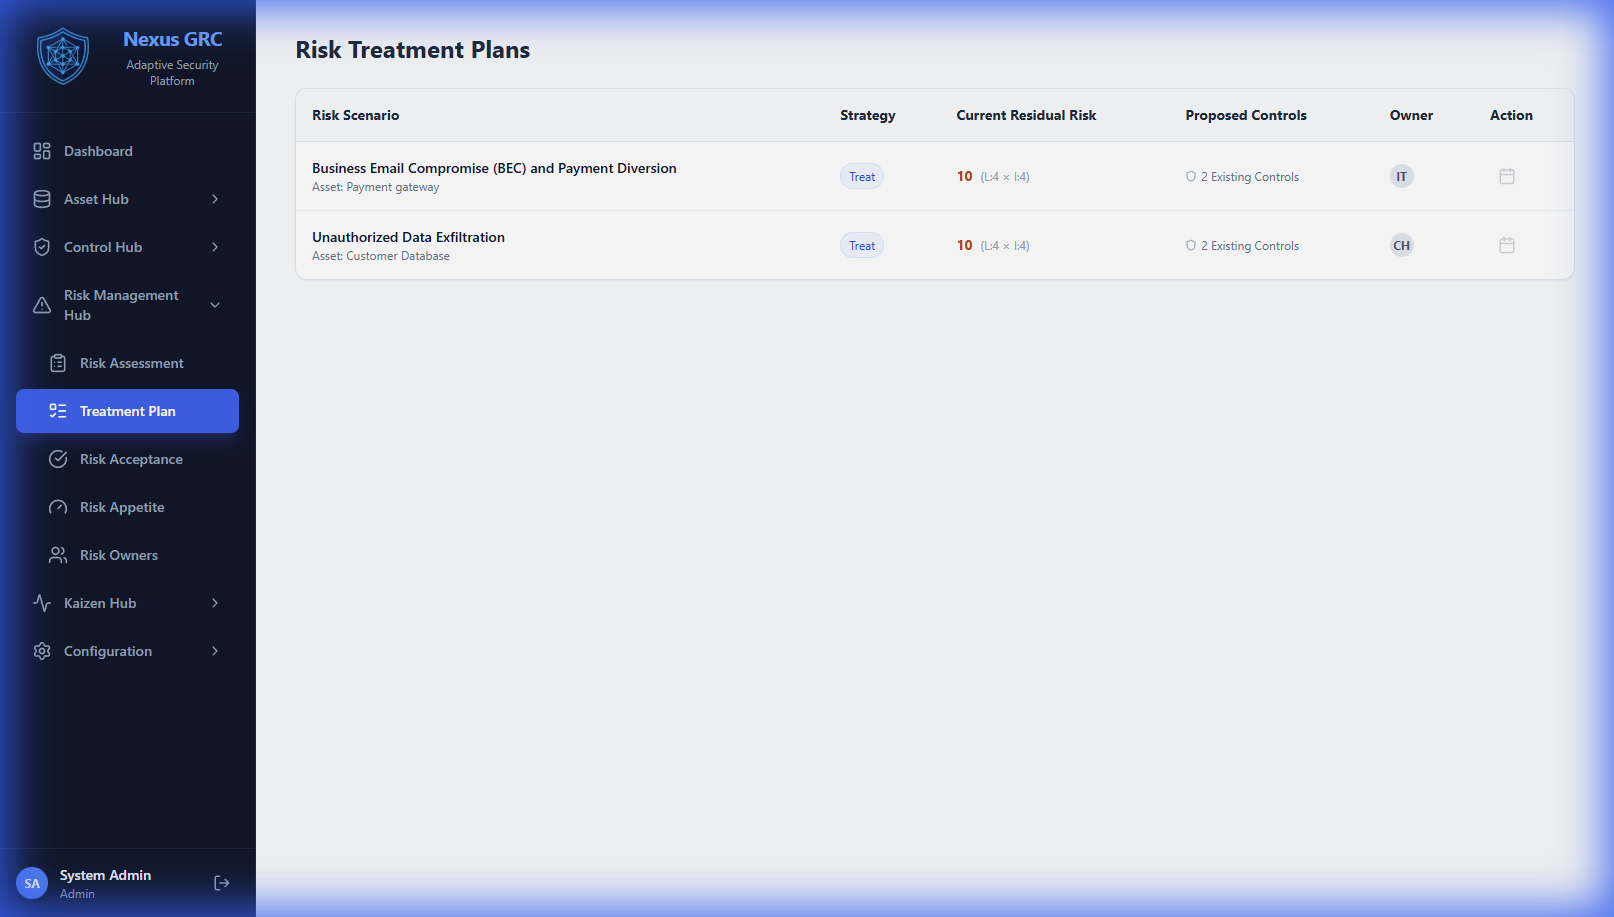Select the Risk Owners menu entry

tap(119, 555)
